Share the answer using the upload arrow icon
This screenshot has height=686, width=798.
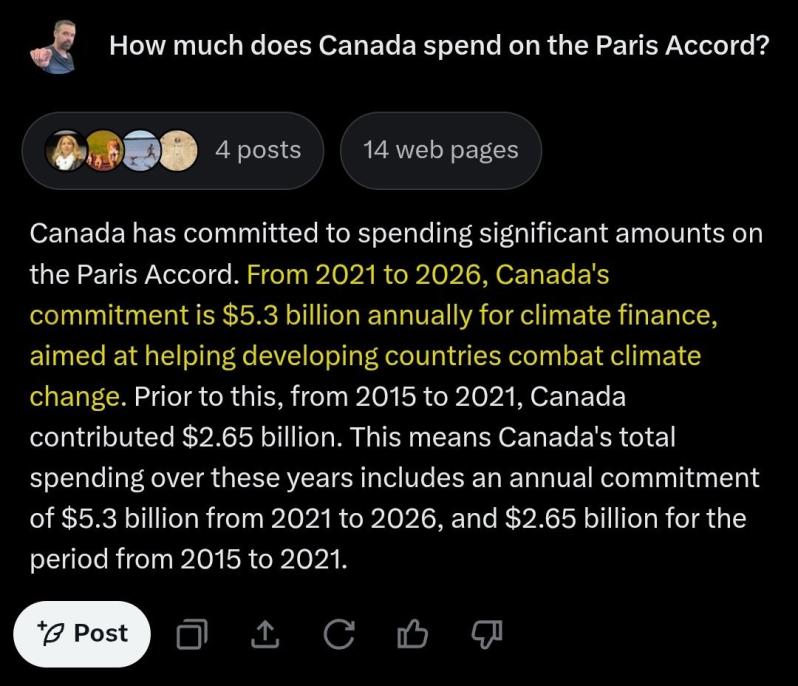click(265, 633)
